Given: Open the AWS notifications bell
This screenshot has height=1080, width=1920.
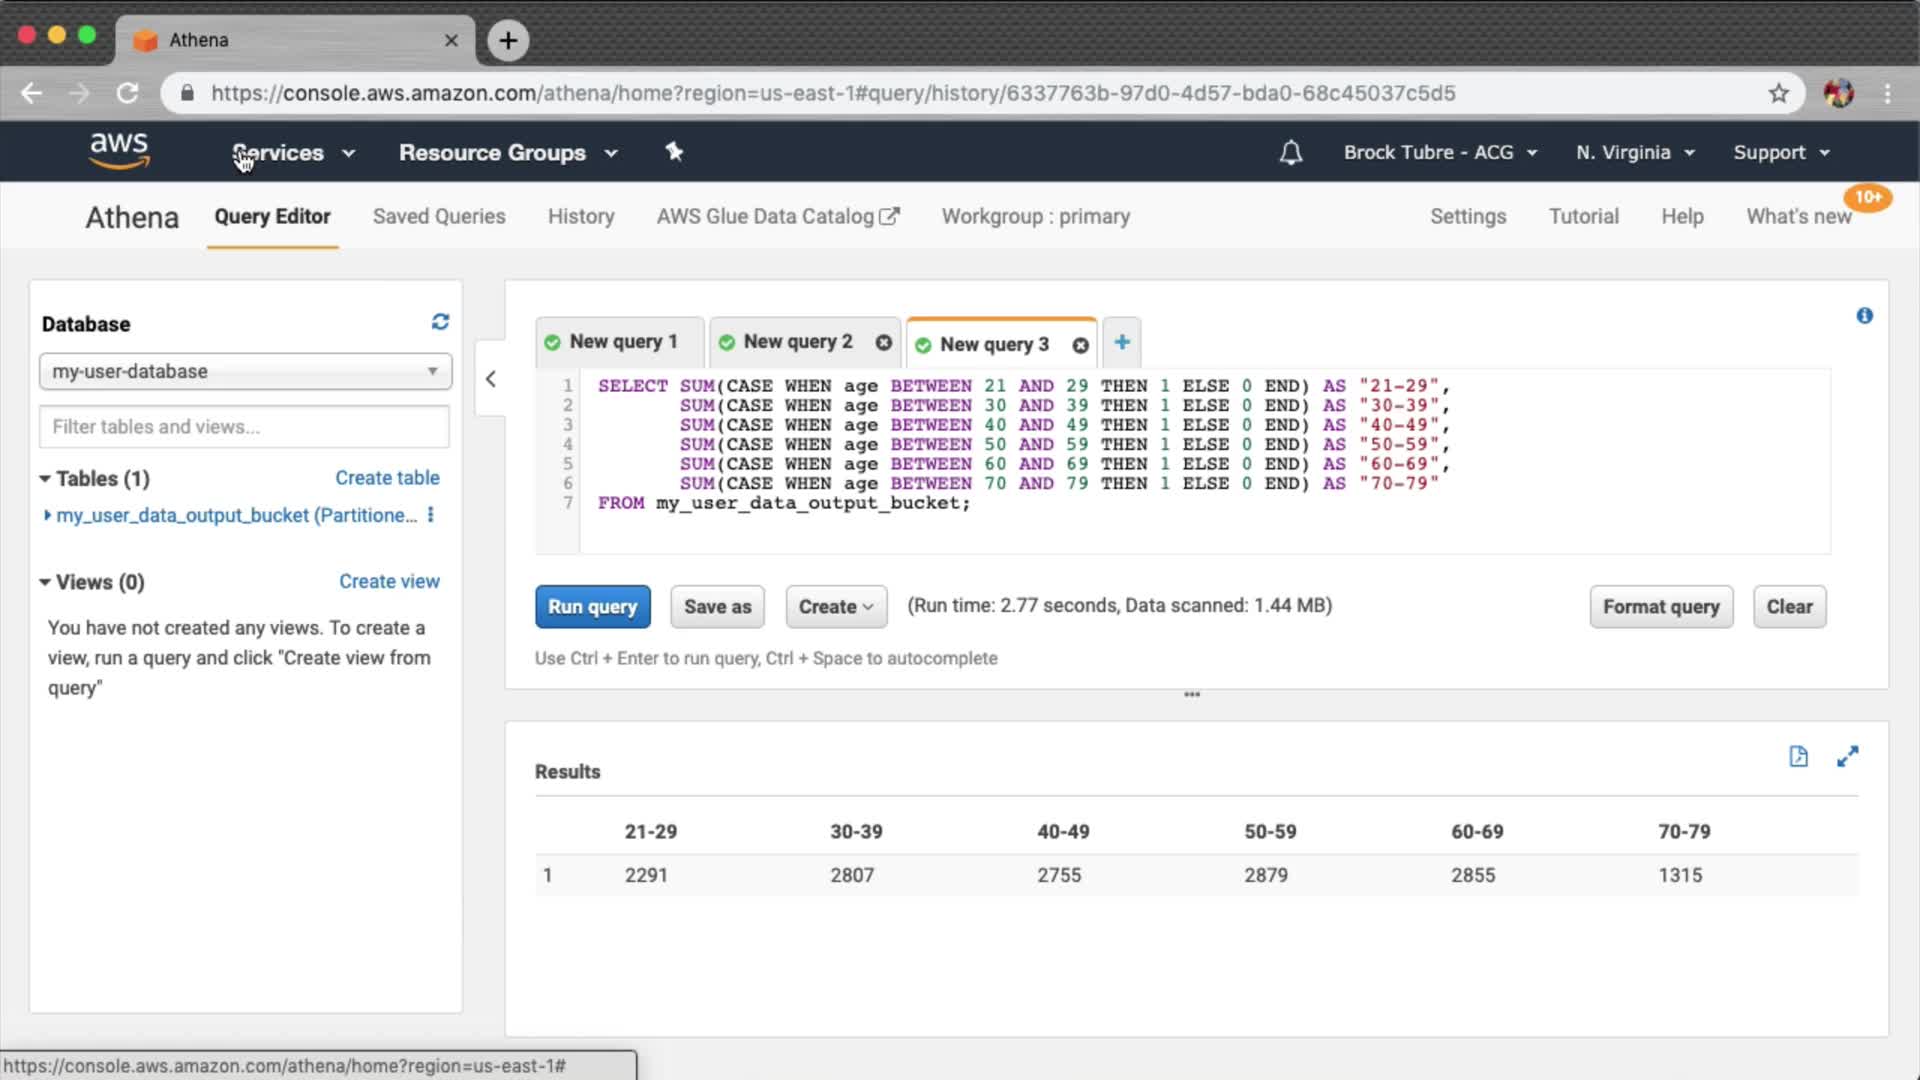Looking at the screenshot, I should [x=1291, y=153].
